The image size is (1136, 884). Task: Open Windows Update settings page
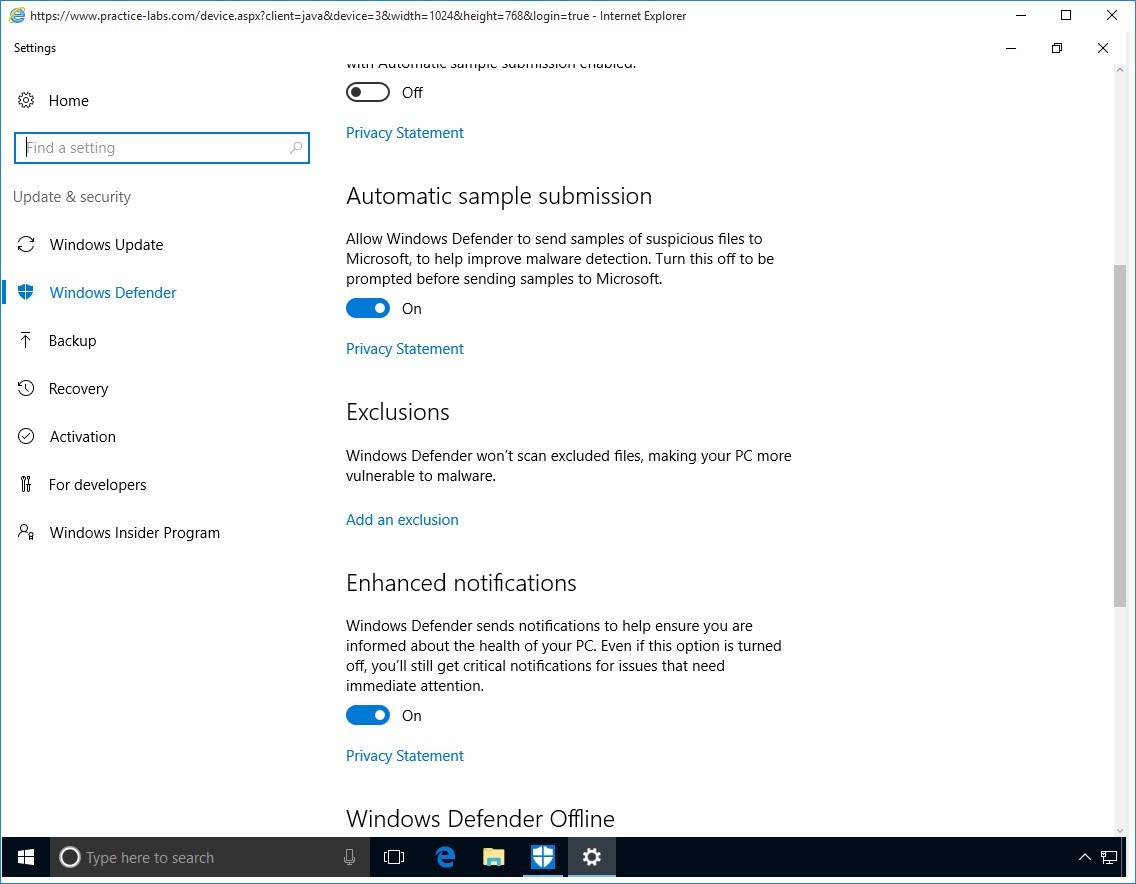[x=106, y=244]
